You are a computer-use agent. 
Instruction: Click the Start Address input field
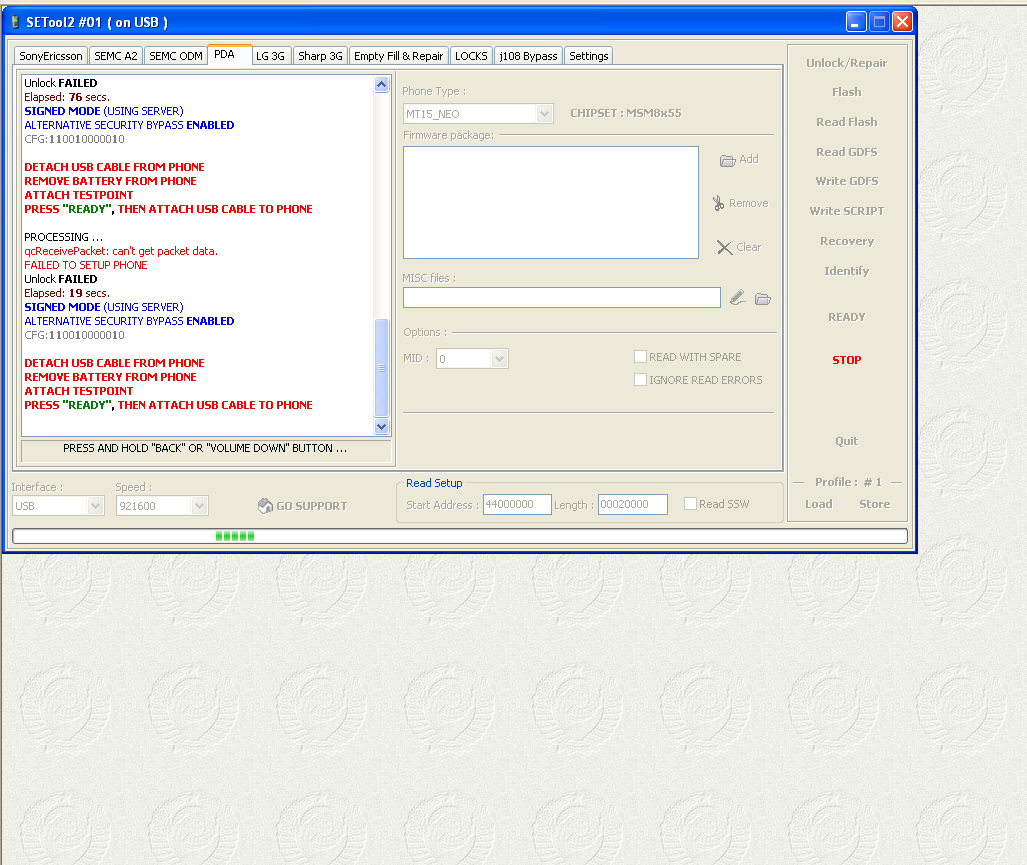[517, 504]
